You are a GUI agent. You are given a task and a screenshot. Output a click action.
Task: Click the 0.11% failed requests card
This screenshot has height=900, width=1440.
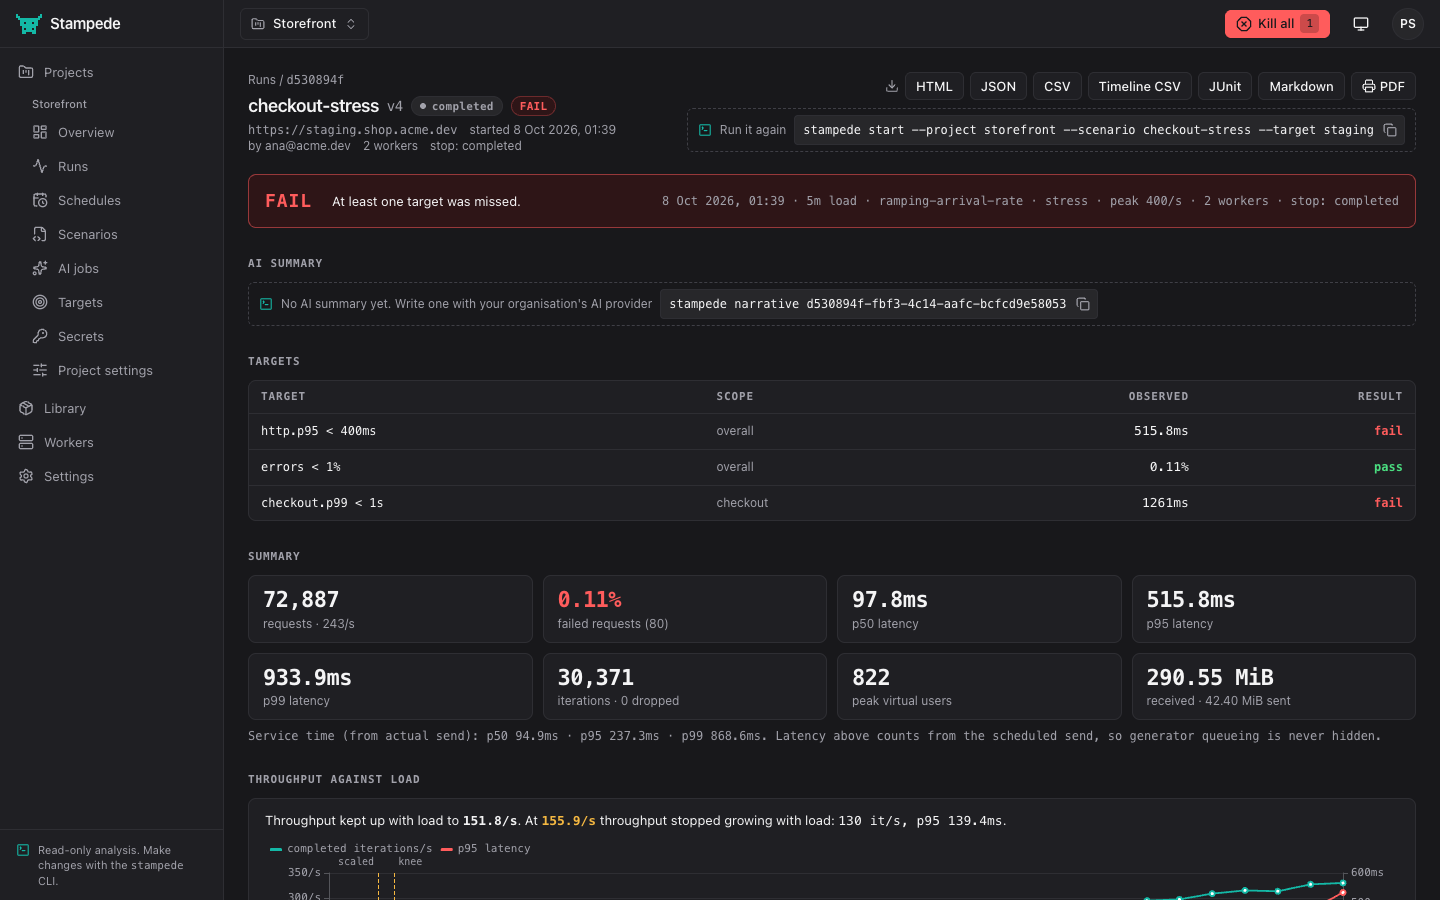[685, 609]
